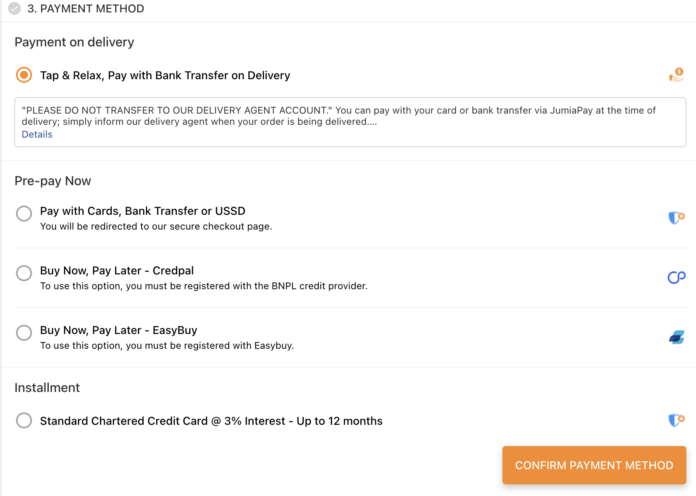Click the Credpal BNPL registration note text
Viewport: 696px width, 496px height.
[x=204, y=286]
